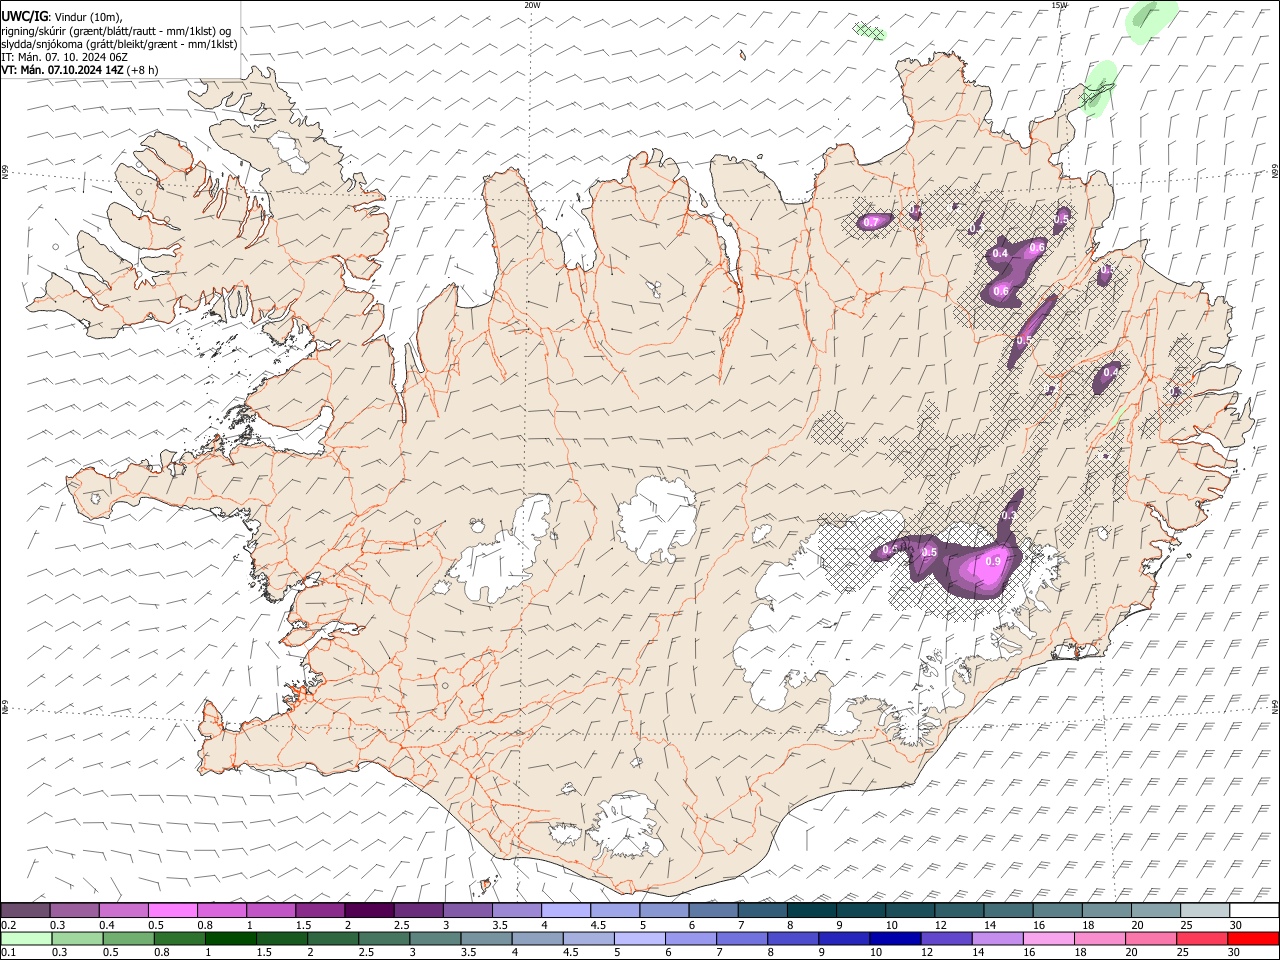Screen dimensions: 1280x960
Task: Select lower scale swatch starting at 2
Action: pos(334,938)
